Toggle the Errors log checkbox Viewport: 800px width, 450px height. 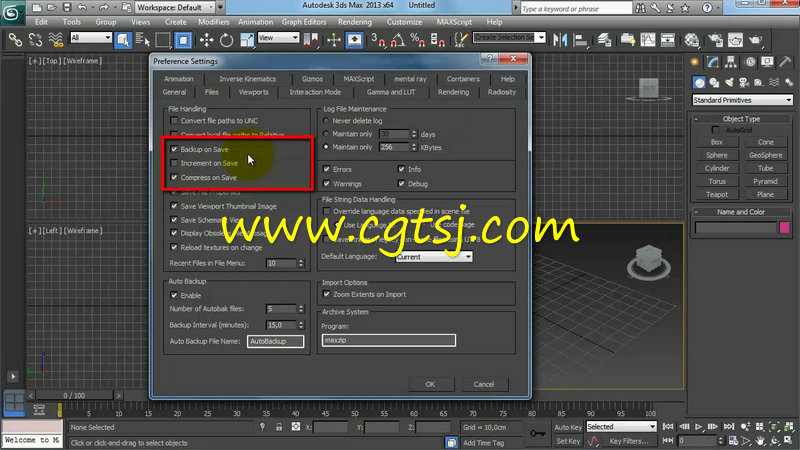[x=327, y=169]
